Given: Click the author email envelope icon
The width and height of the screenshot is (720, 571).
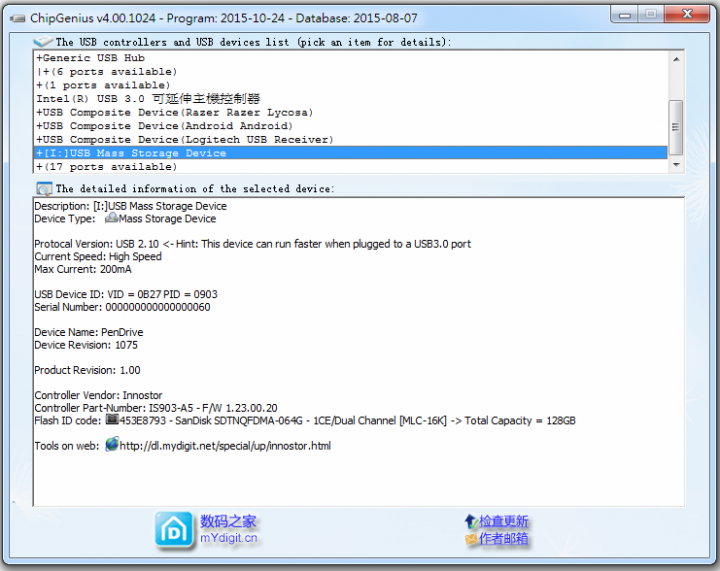Looking at the screenshot, I should click(471, 539).
